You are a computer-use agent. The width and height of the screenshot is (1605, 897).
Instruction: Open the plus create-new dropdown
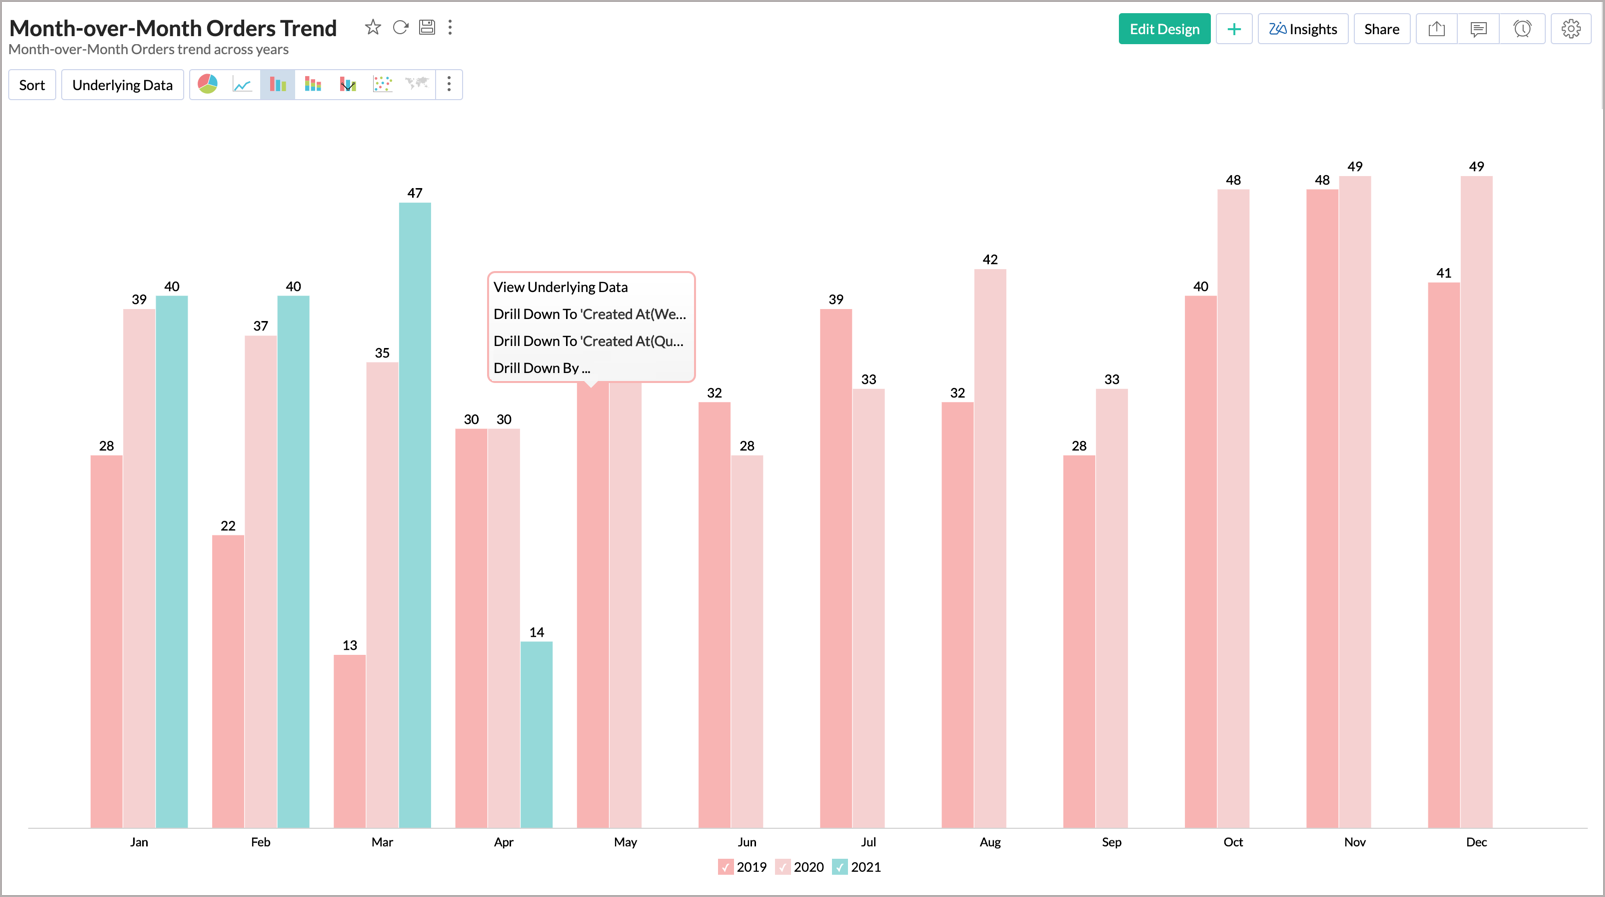1234,29
